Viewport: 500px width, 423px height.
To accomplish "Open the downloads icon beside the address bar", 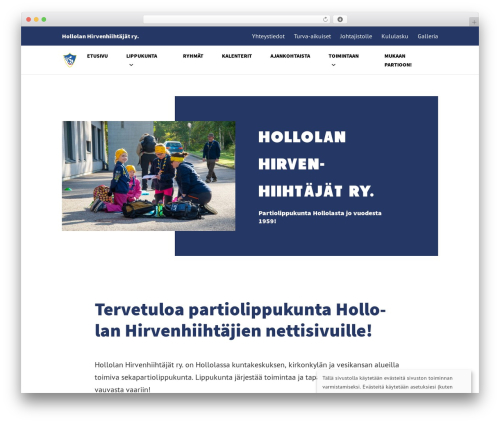I will (x=340, y=19).
